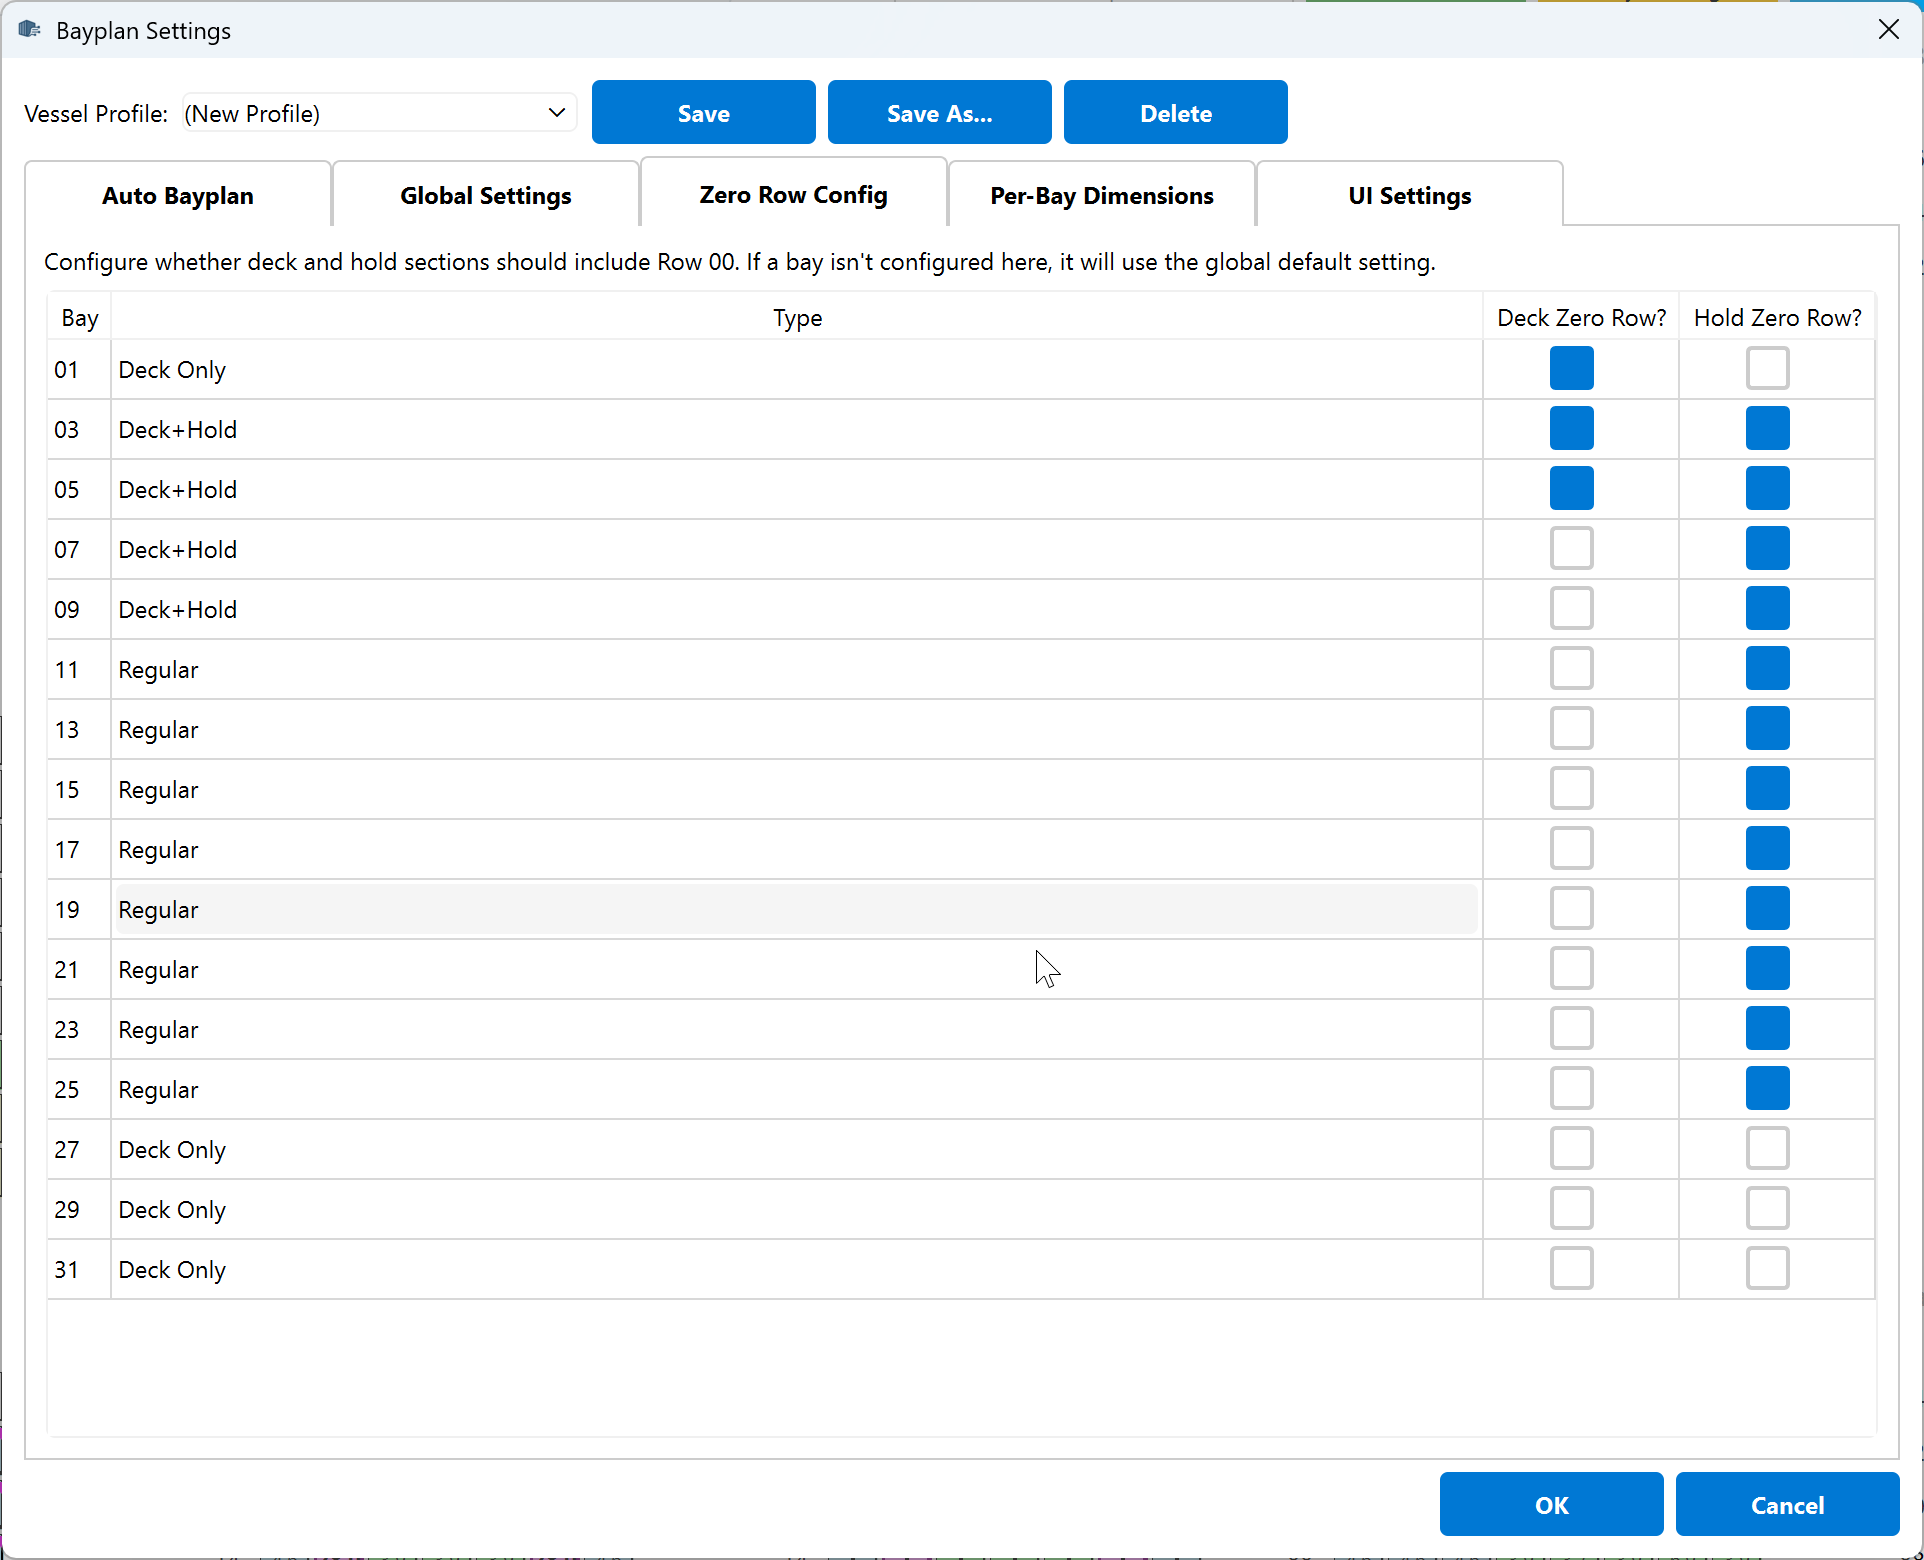
Task: Uncheck Hold Zero Row for bay 19
Action: coord(1767,909)
